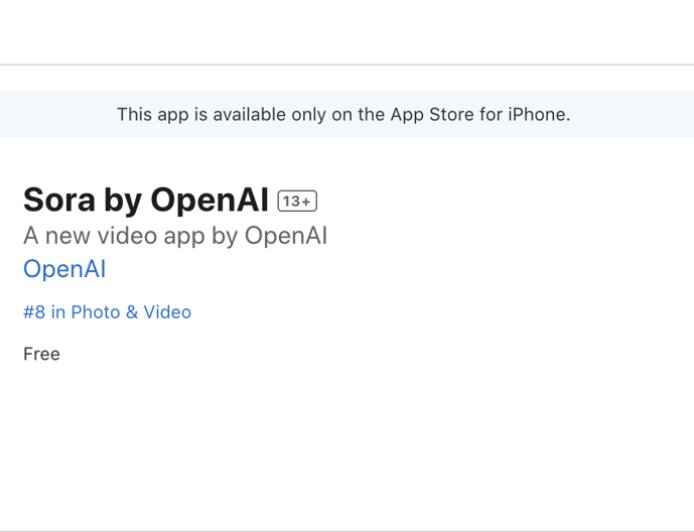The height and width of the screenshot is (532, 694).
Task: Click the divider line above the banner
Action: [347, 65]
